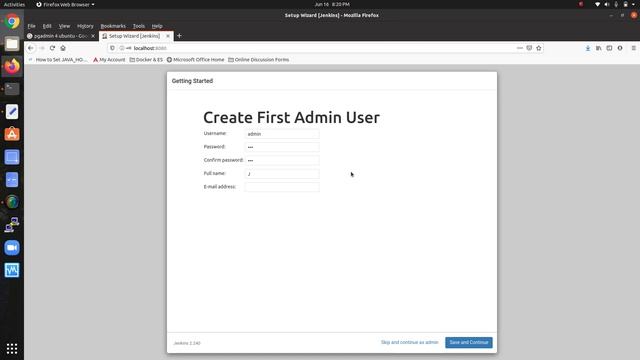Select the Setup Wizard [Jenkins] tab
Screen dimensions: 640x360
pos(136,36)
